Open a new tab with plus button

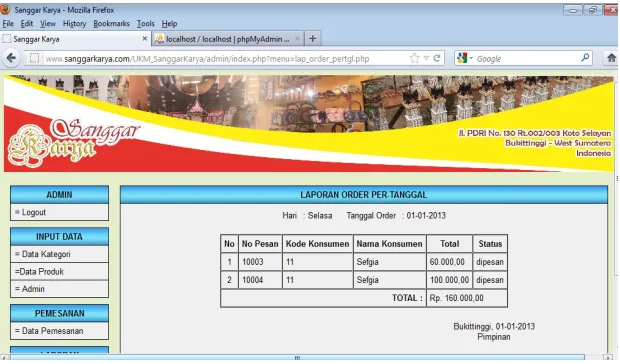coord(312,39)
